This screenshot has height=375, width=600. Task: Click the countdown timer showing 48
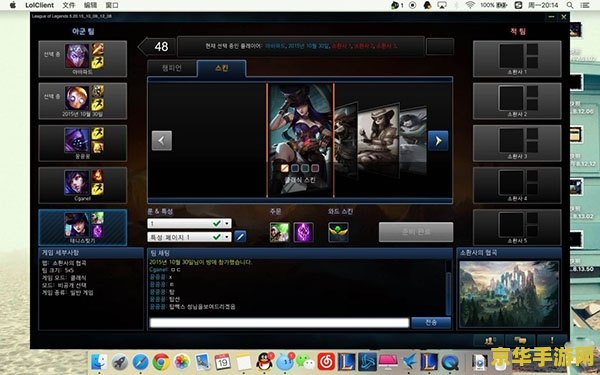tap(161, 47)
